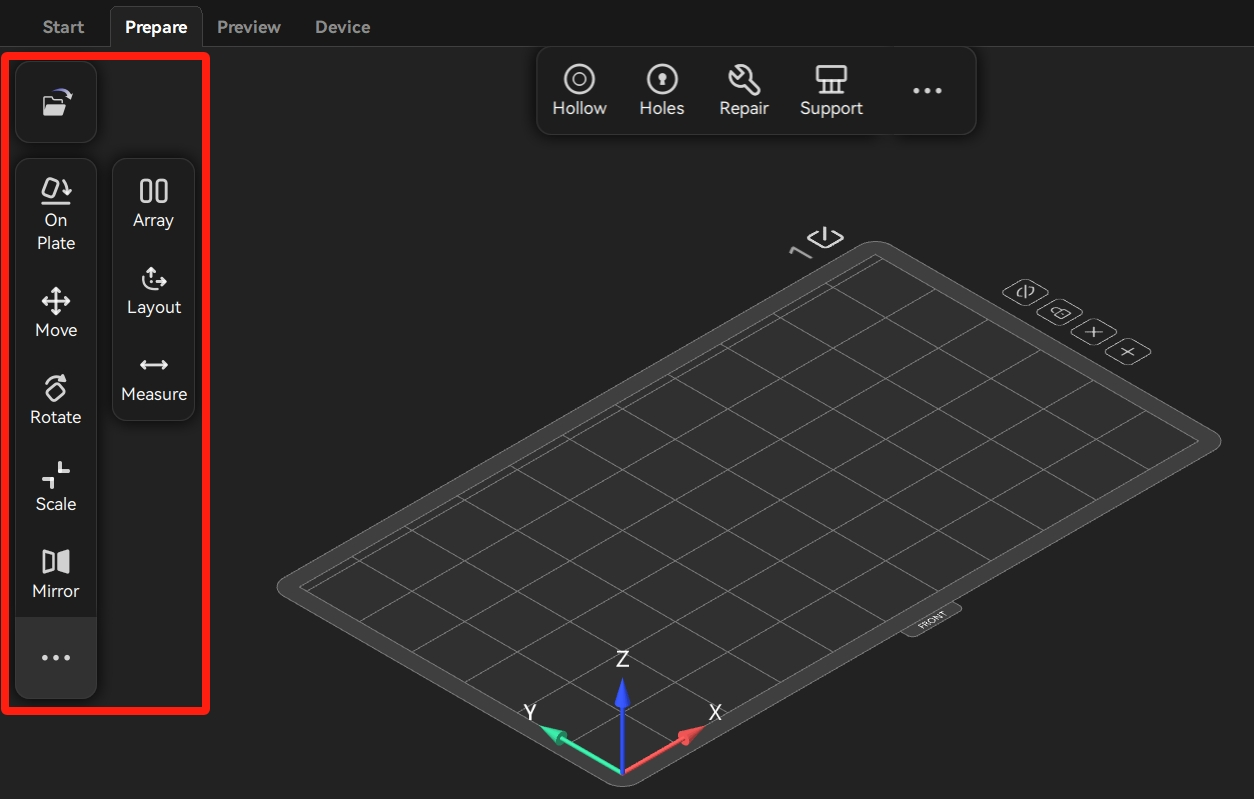Expand the top toolbar overflow menu

point(927,91)
